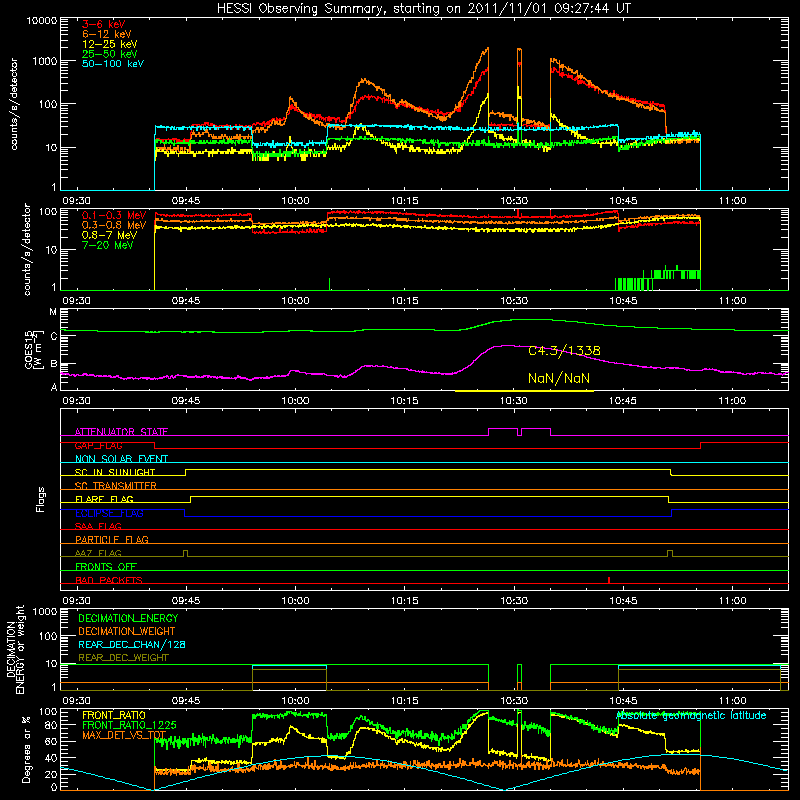Click the '0.3-0.8 MeV' legend entry
The image size is (800, 800).
coord(114,225)
